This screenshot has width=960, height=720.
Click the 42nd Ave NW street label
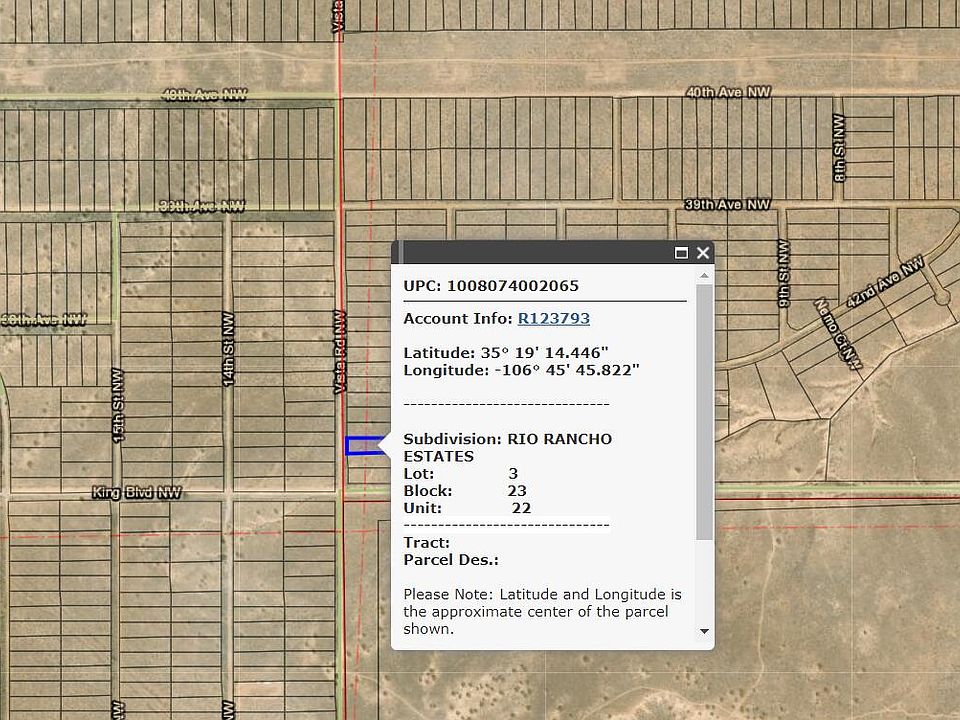pyautogui.click(x=886, y=287)
